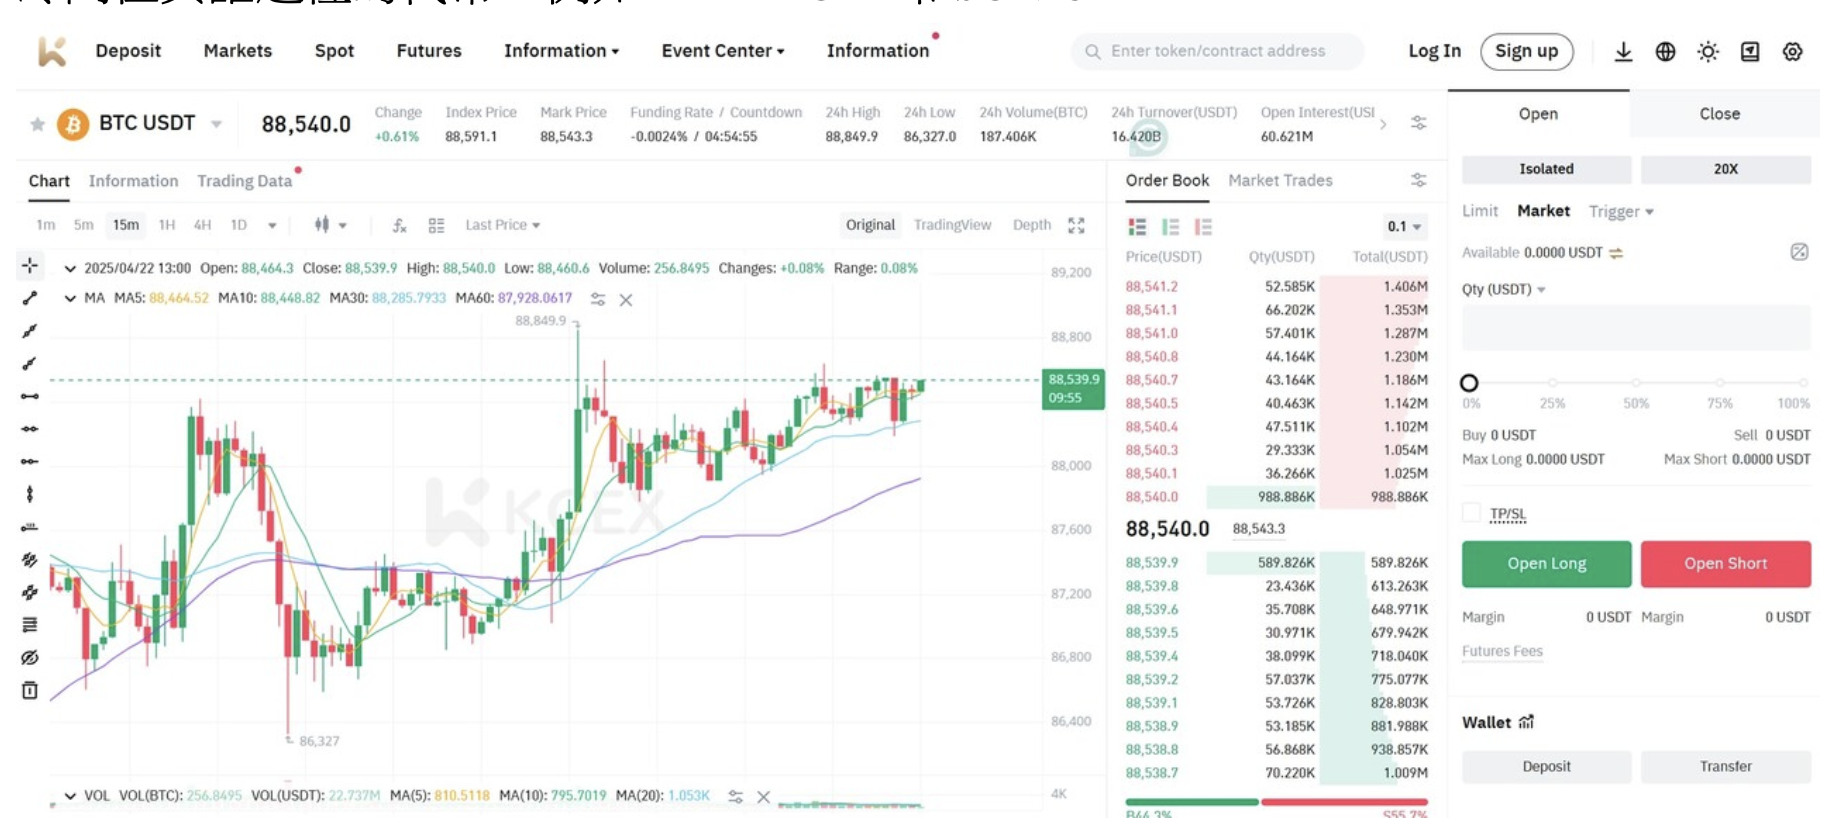This screenshot has width=1826, height=832.
Task: Toggle drawings visibility with eye icon
Action: coord(30,657)
